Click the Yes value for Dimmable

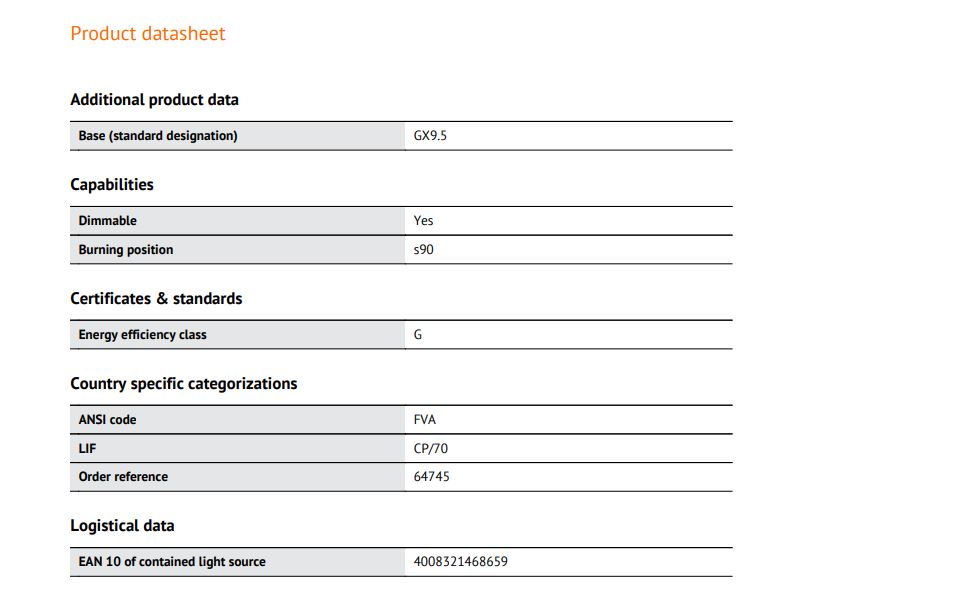423,221
